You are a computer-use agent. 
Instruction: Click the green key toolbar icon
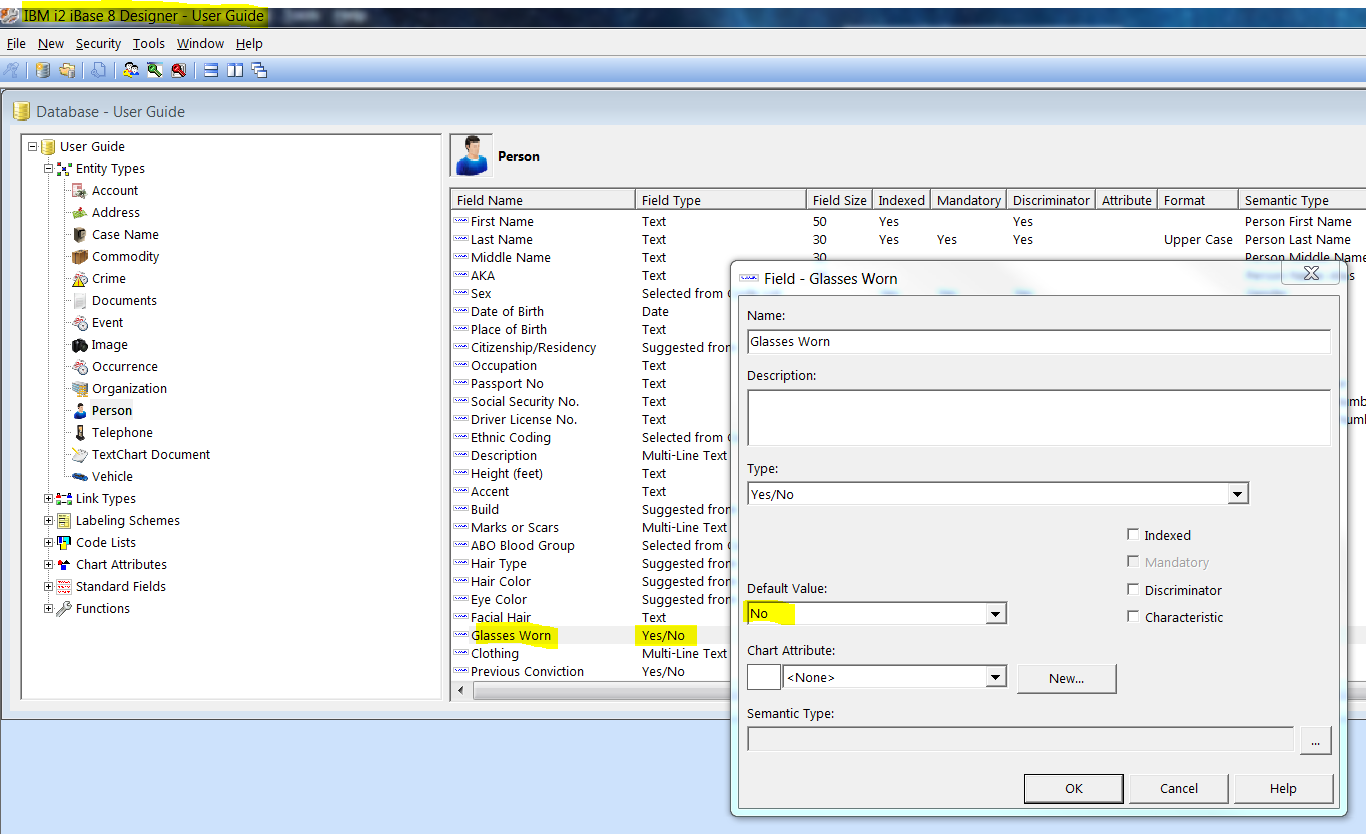(x=154, y=70)
